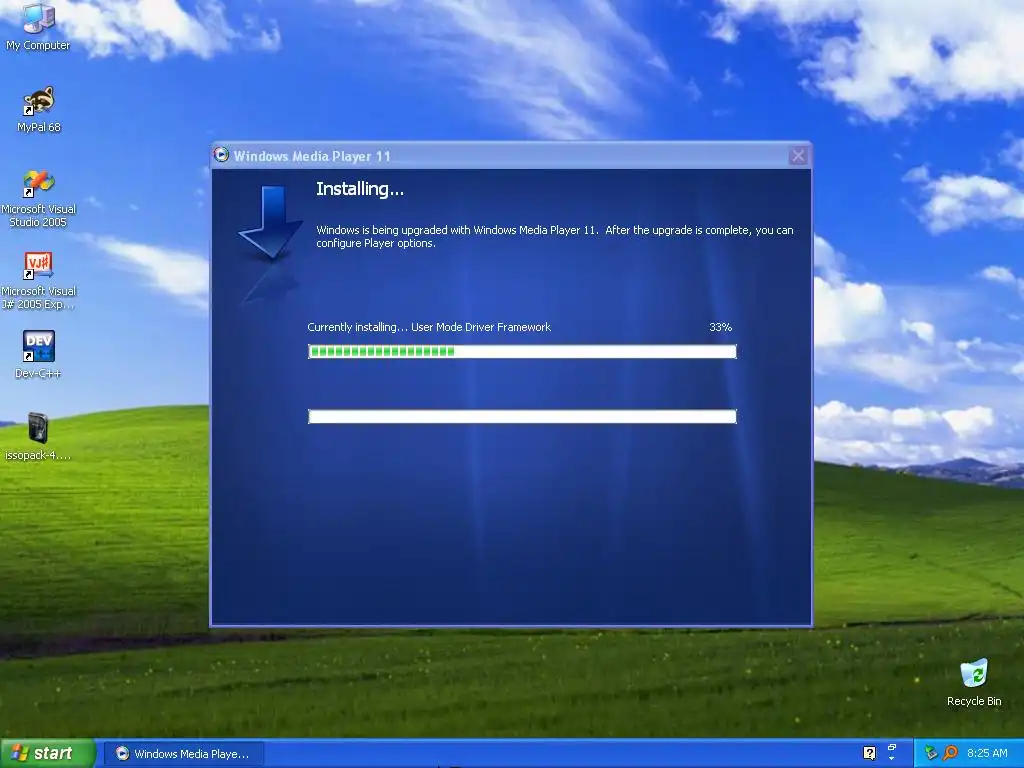This screenshot has width=1024, height=768.
Task: Open the My Computer desktop icon
Action: point(38,26)
